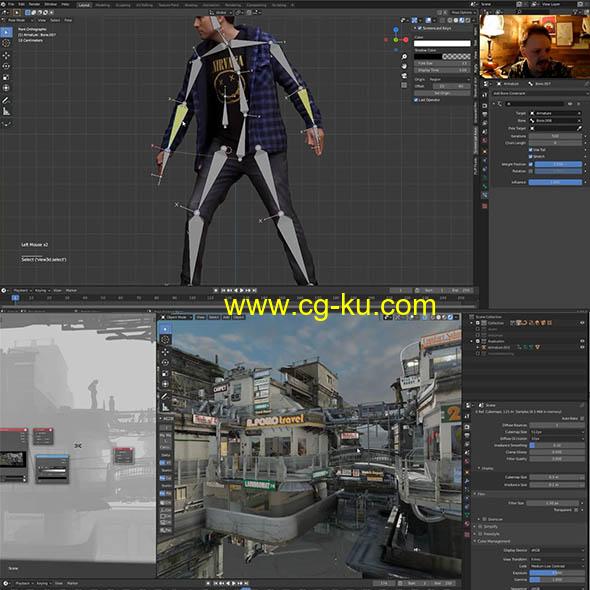
Task: Select Measure tool in lower city viewport
Action: [x=165, y=407]
